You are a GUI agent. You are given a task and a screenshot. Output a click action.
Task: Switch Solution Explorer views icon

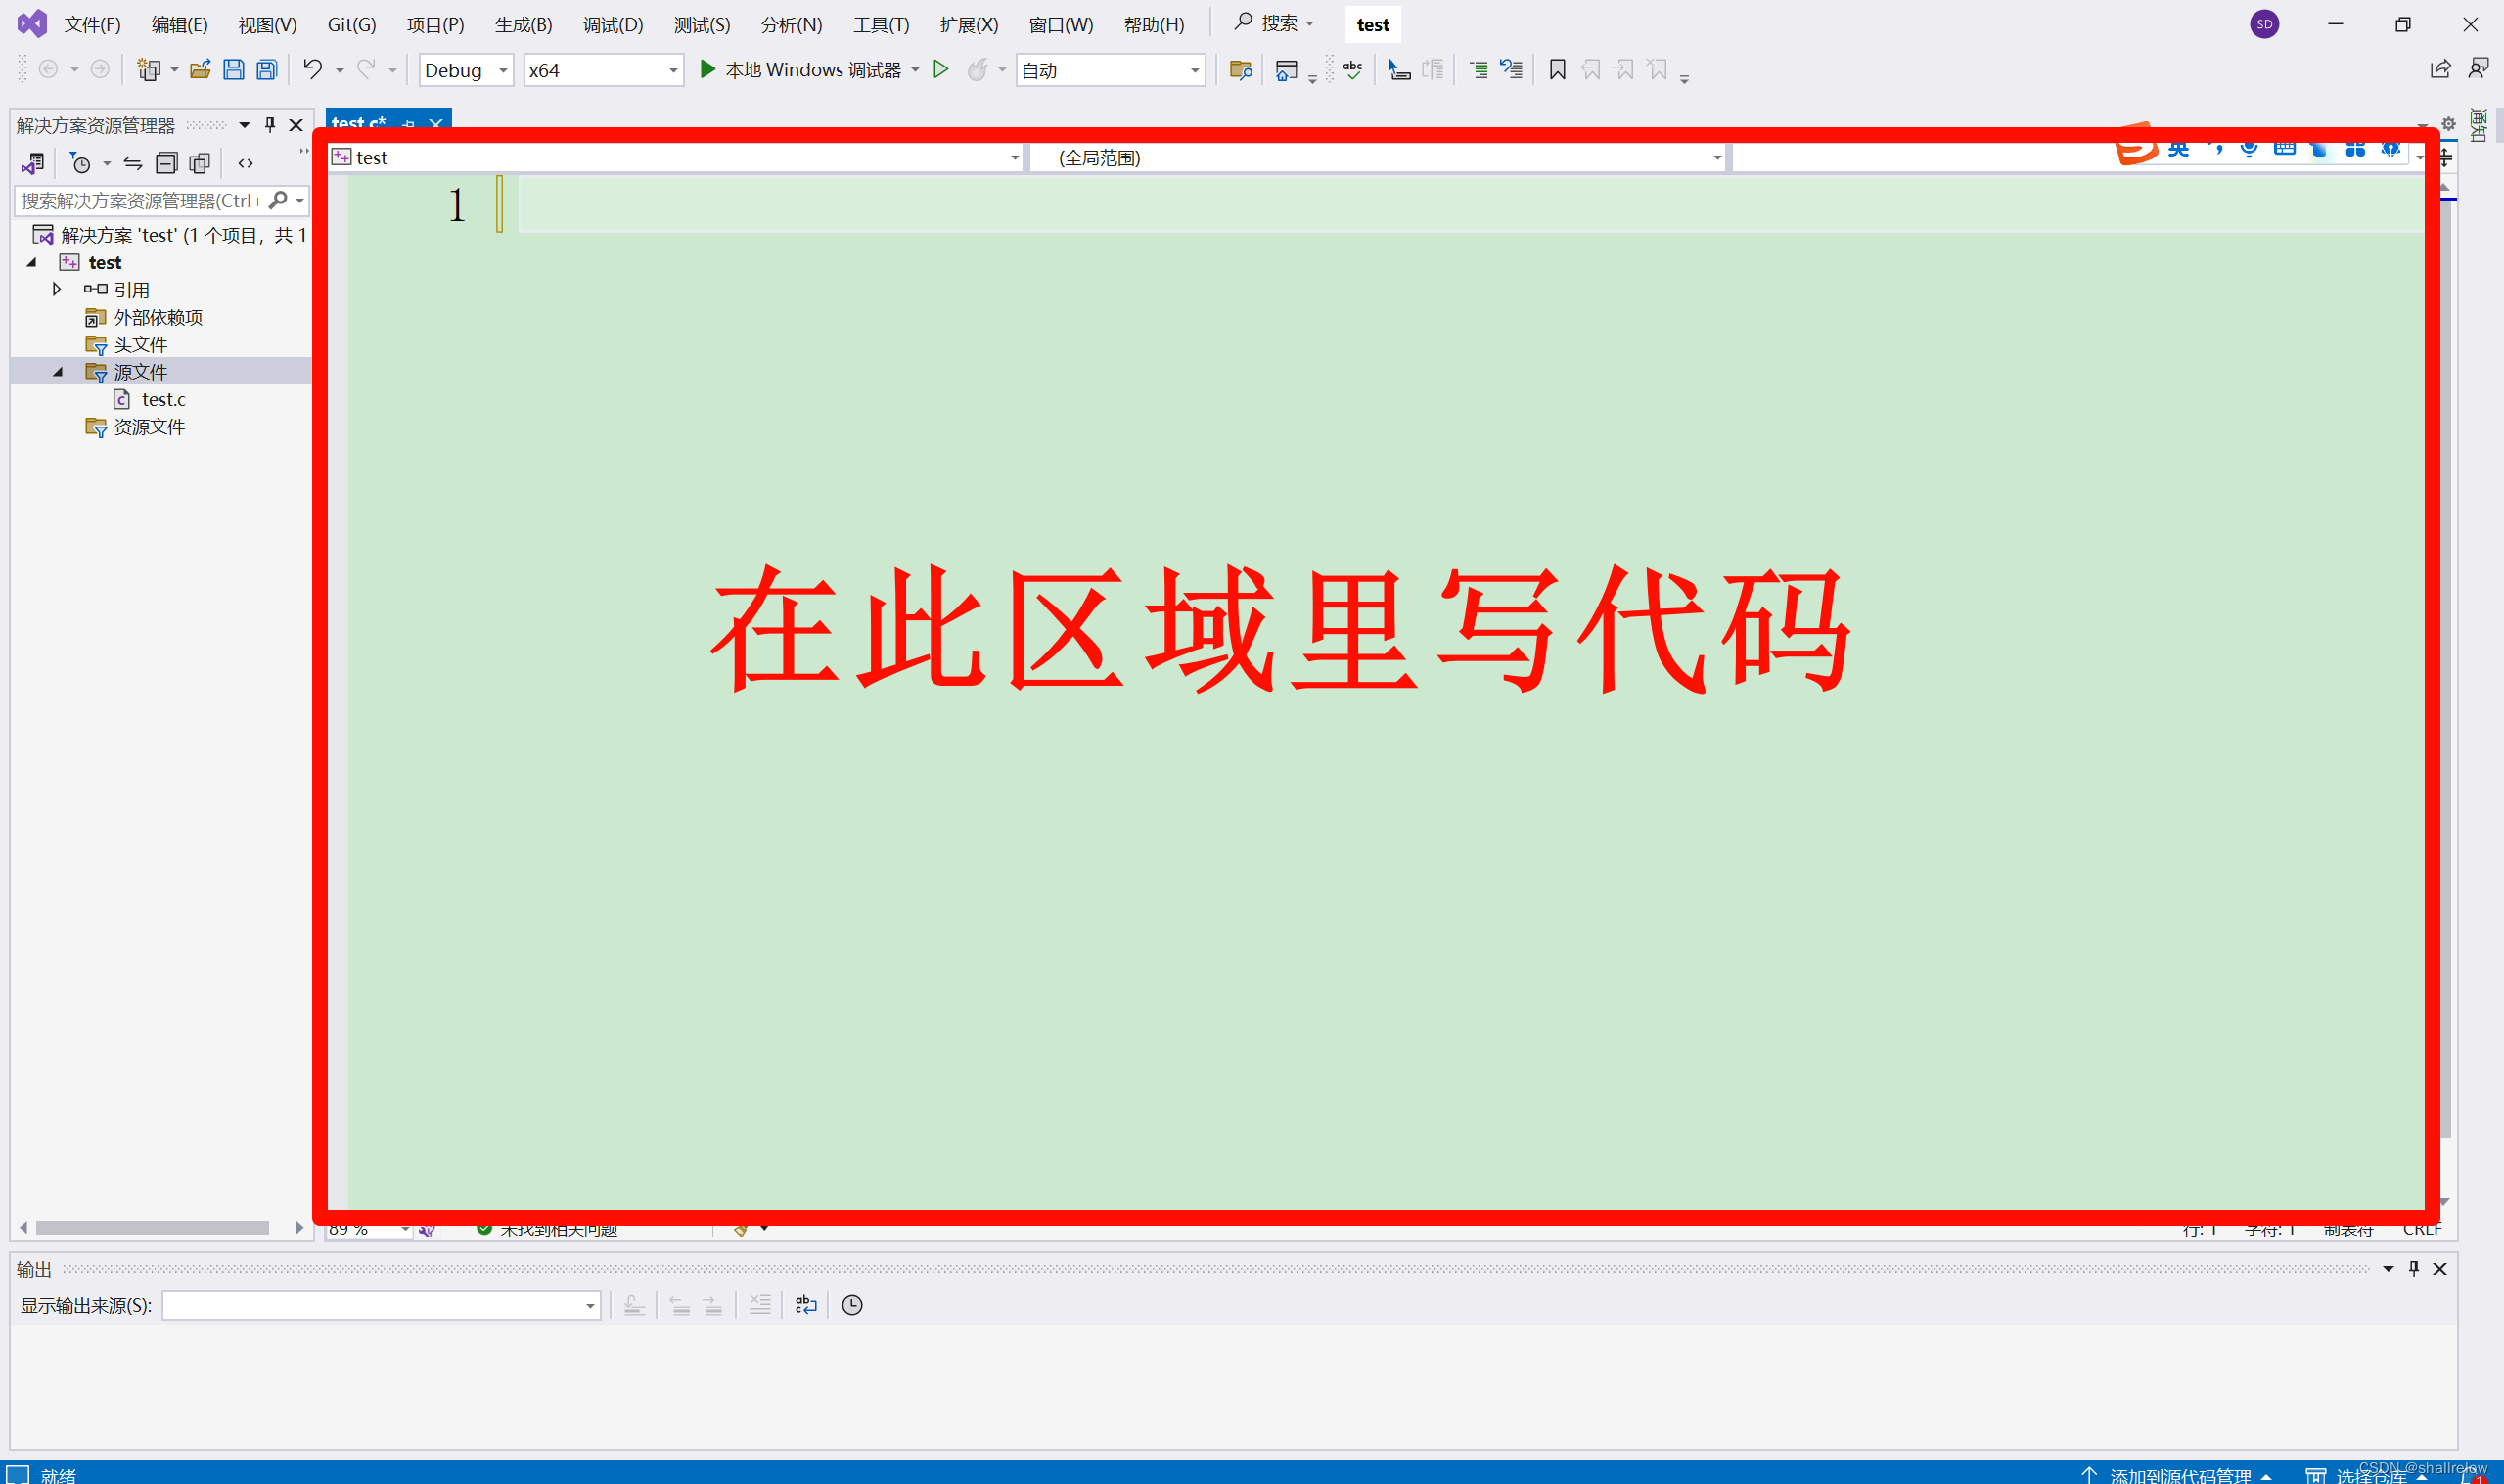click(x=33, y=163)
